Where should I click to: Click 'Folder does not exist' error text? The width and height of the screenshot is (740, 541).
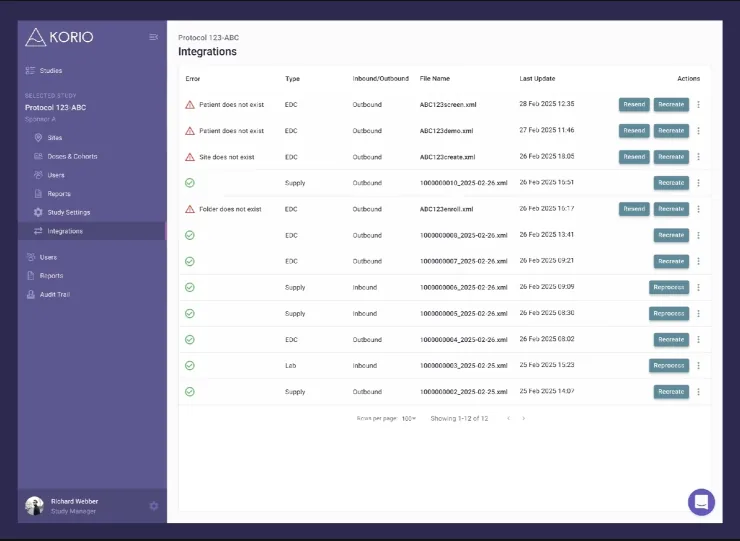[230, 209]
